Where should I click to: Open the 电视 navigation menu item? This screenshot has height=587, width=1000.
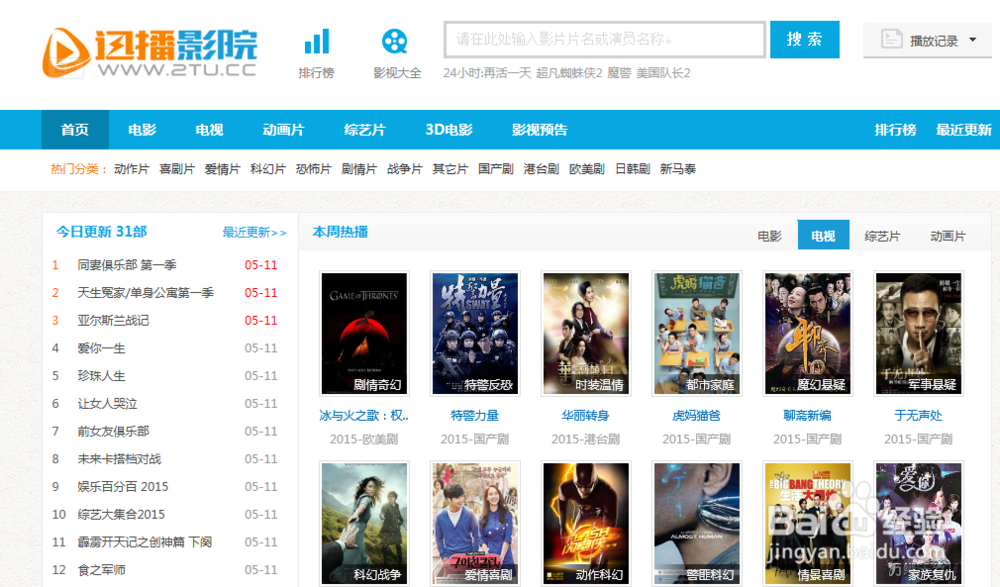[x=209, y=130]
